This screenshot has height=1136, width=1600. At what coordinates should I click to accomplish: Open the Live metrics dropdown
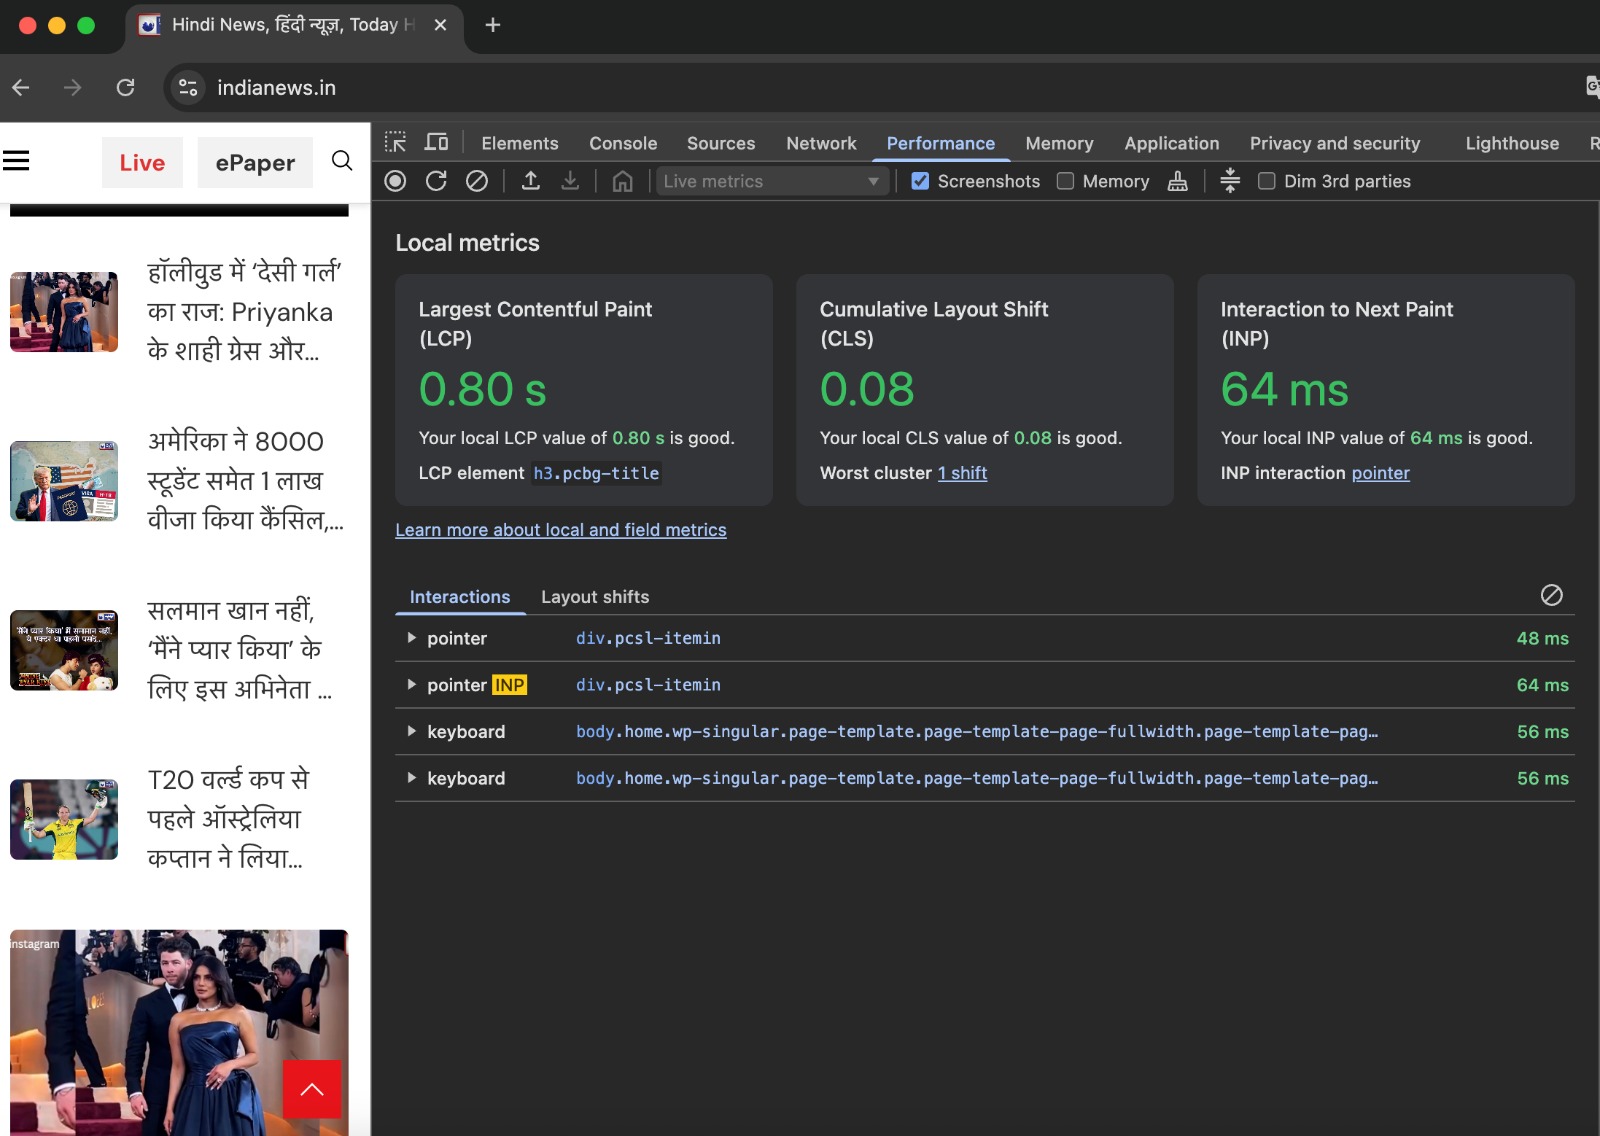coord(771,181)
